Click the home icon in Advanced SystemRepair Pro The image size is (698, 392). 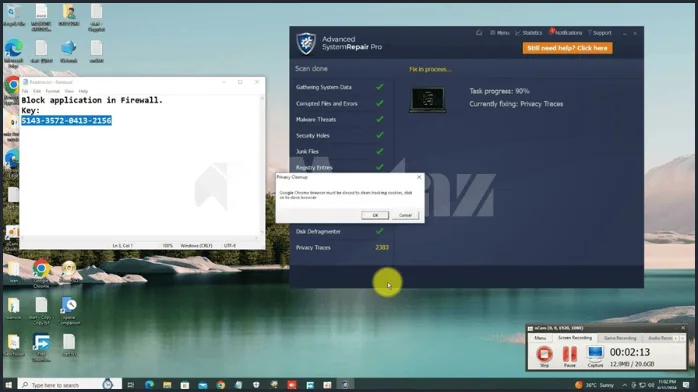click(x=479, y=32)
